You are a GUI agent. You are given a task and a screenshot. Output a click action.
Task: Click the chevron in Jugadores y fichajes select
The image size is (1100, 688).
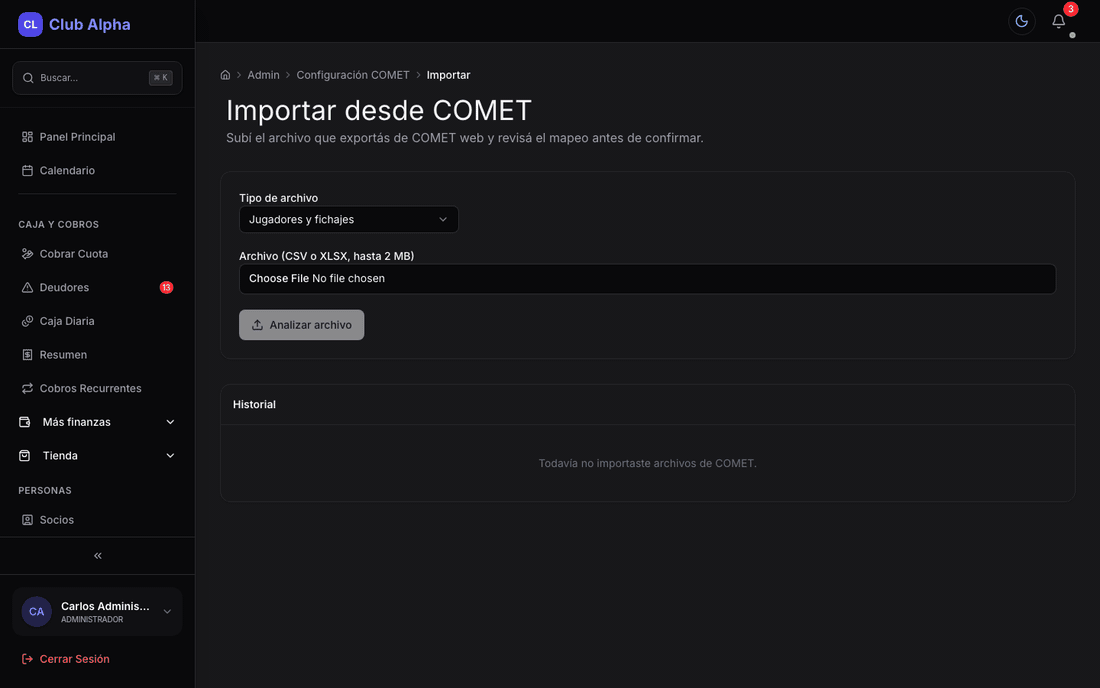point(443,220)
